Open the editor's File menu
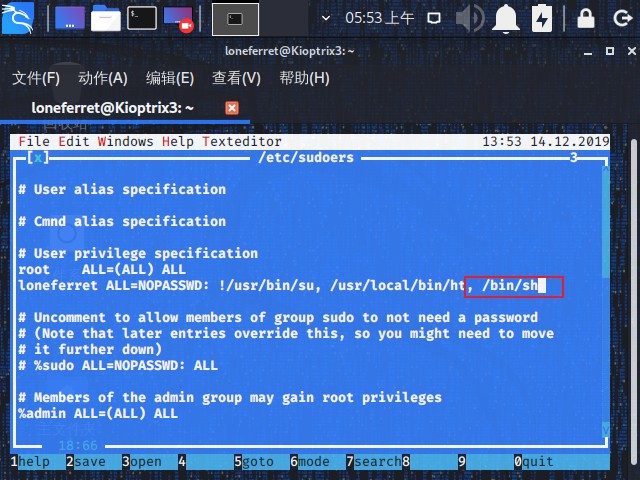 tap(34, 142)
